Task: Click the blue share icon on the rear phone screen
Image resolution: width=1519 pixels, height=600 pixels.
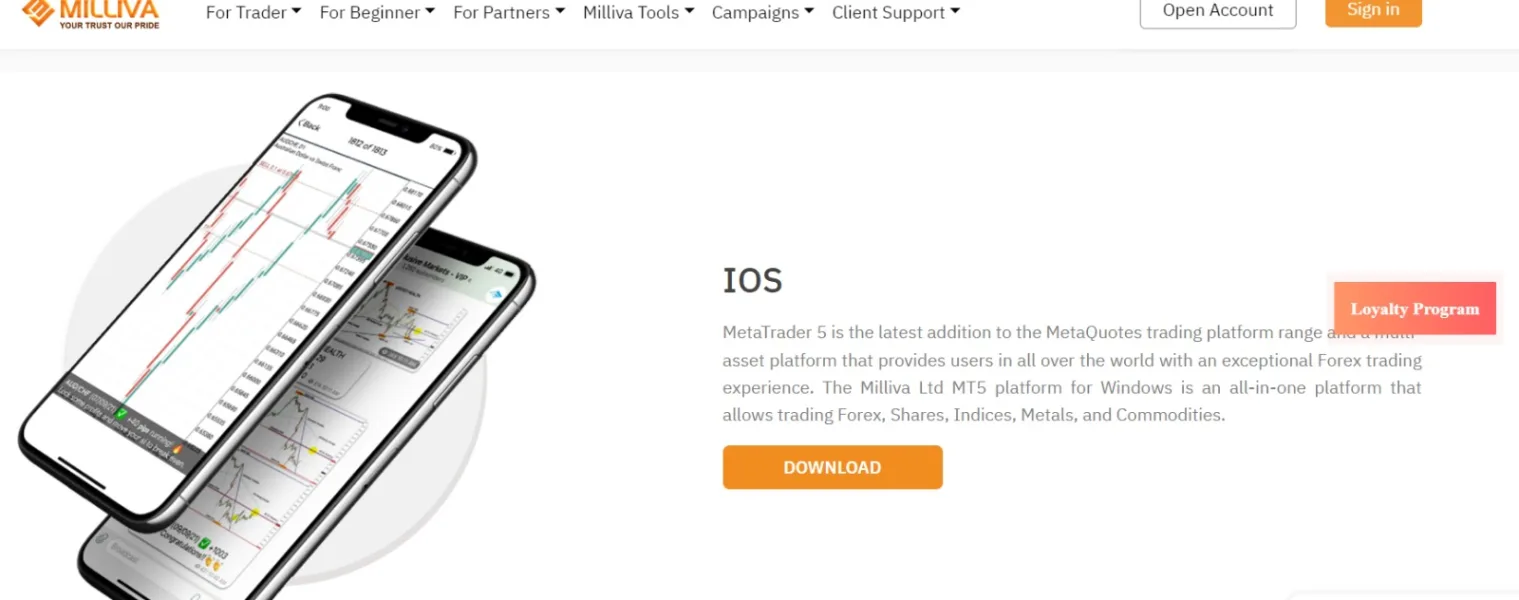Action: click(495, 295)
